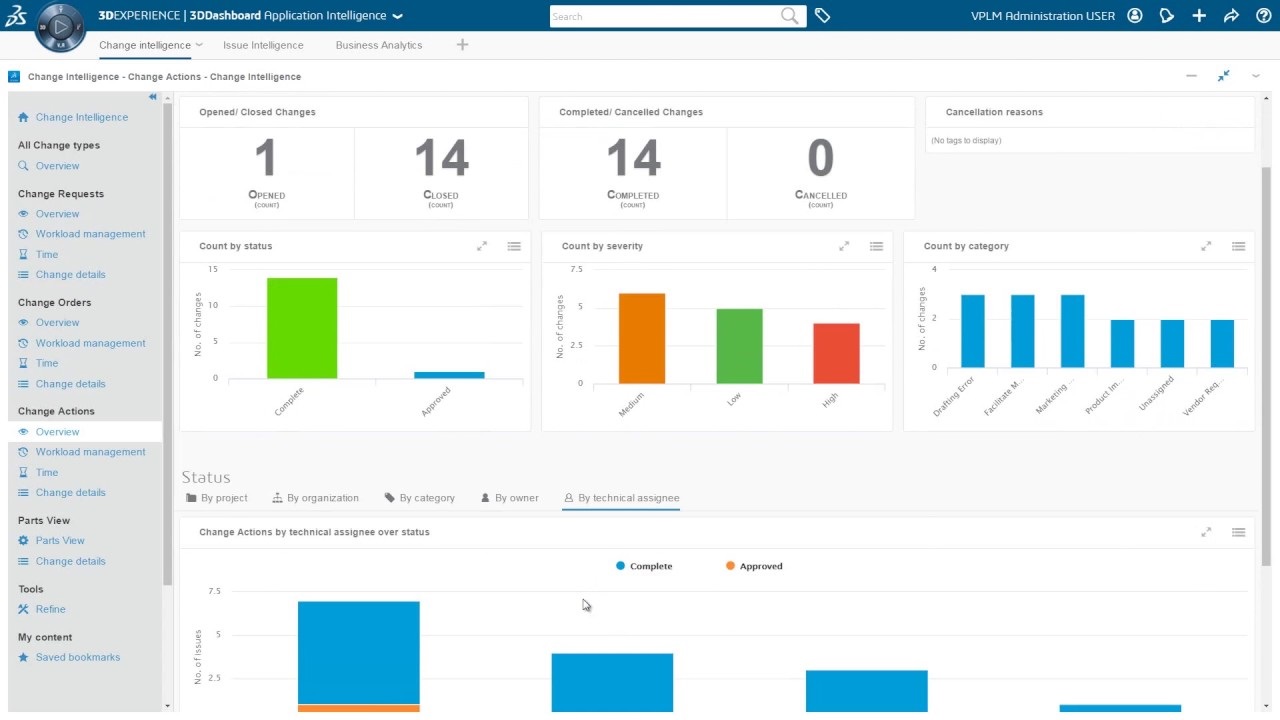
Task: Click the 3DEXPERIENCE compass play icon
Action: point(60,27)
